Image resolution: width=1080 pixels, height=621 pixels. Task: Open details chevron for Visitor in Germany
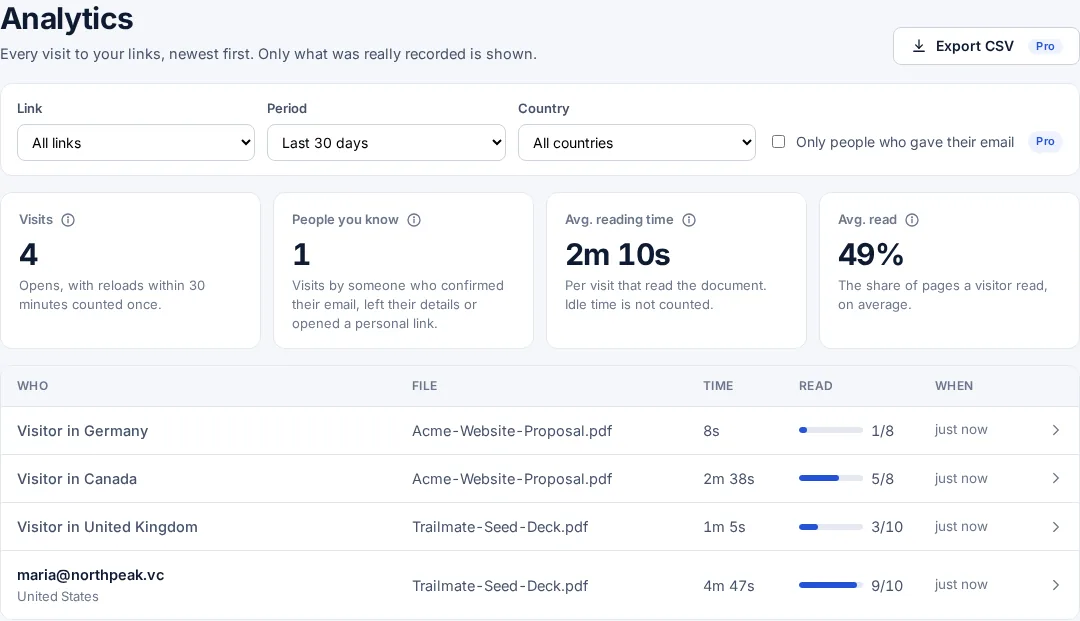coord(1055,430)
